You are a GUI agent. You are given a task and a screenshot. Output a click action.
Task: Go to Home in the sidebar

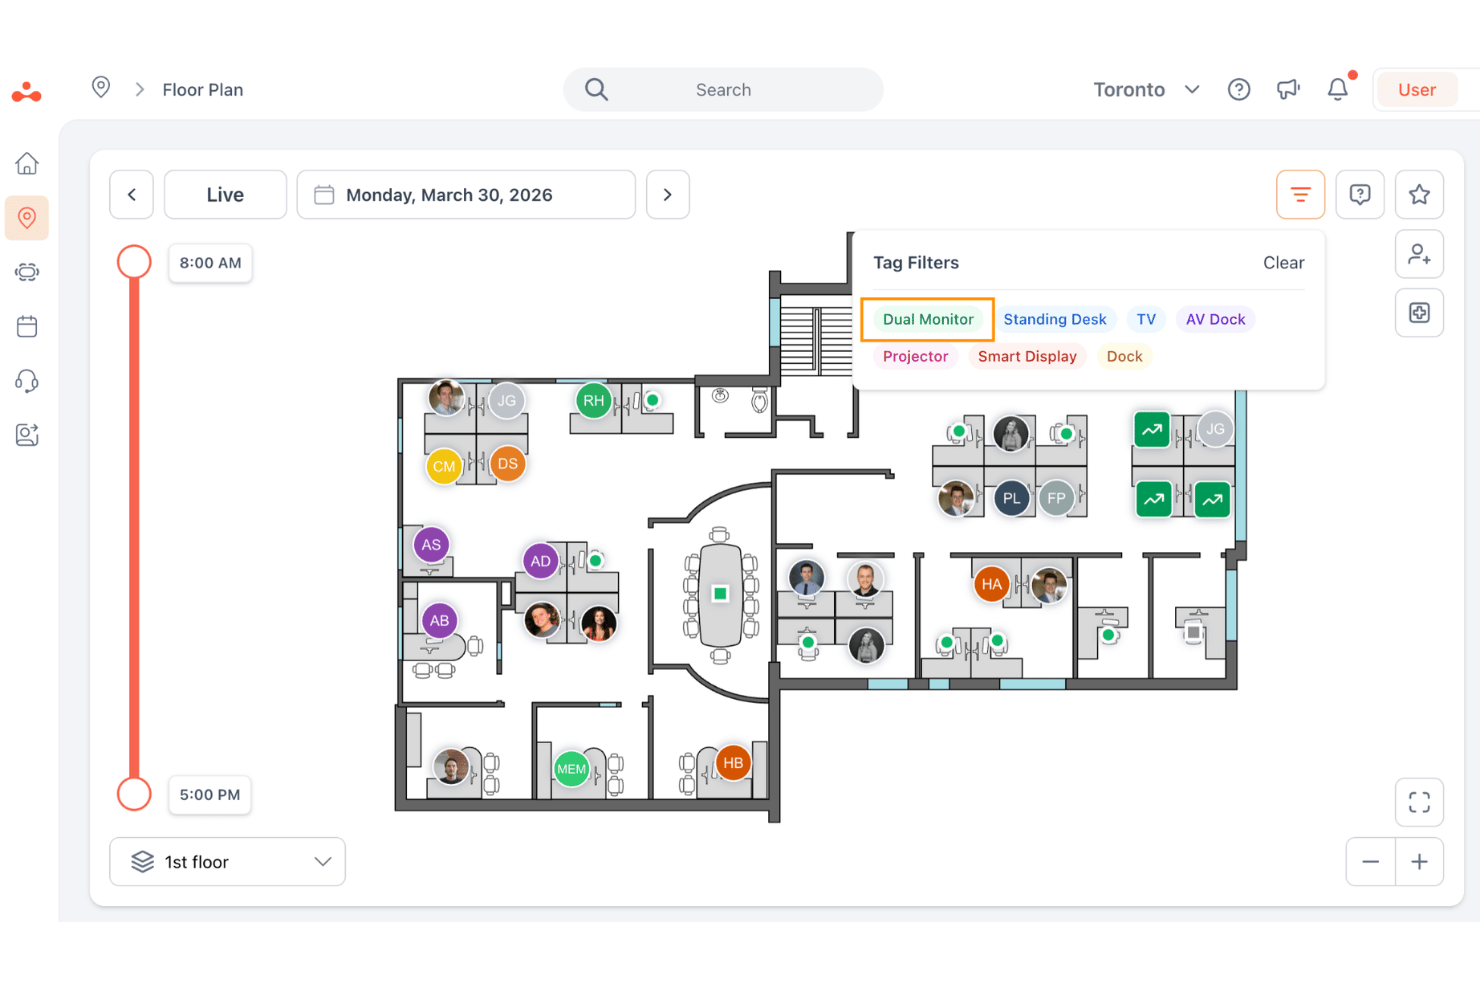point(27,163)
